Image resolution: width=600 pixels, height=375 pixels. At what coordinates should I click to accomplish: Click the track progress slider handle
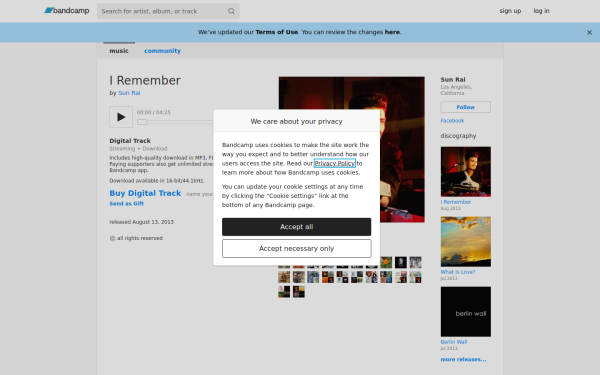pos(142,122)
